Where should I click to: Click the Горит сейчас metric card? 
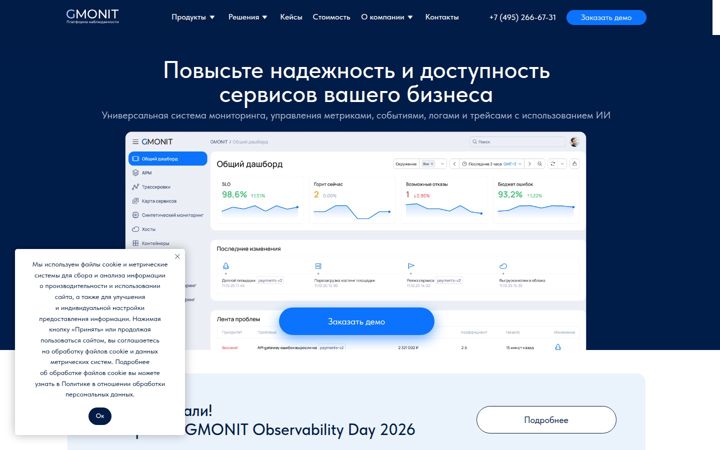point(352,200)
